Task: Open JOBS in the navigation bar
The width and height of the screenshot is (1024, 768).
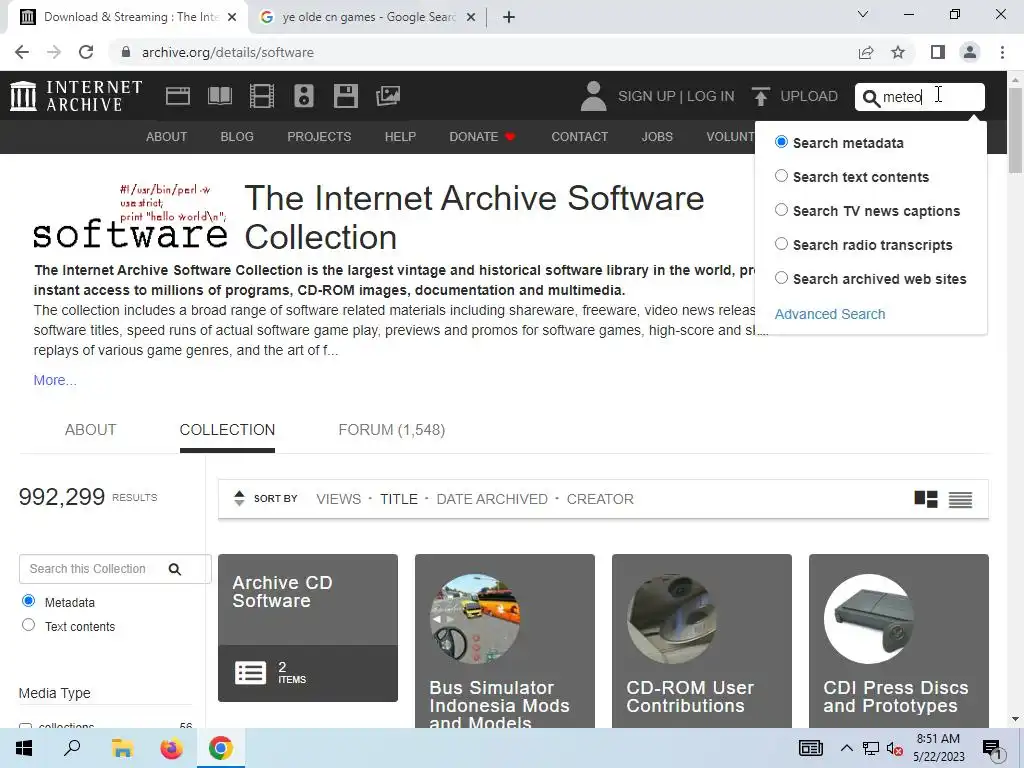Action: [x=657, y=136]
